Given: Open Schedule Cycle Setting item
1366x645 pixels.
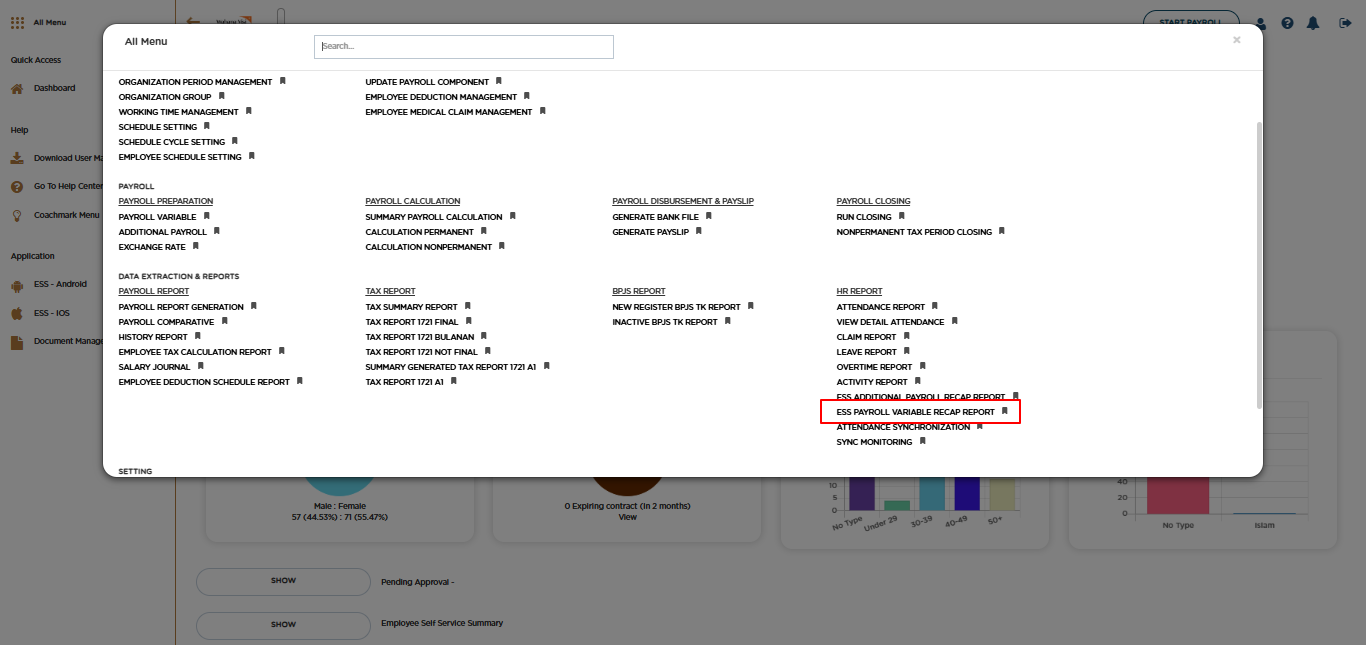Looking at the screenshot, I should pyautogui.click(x=172, y=142).
